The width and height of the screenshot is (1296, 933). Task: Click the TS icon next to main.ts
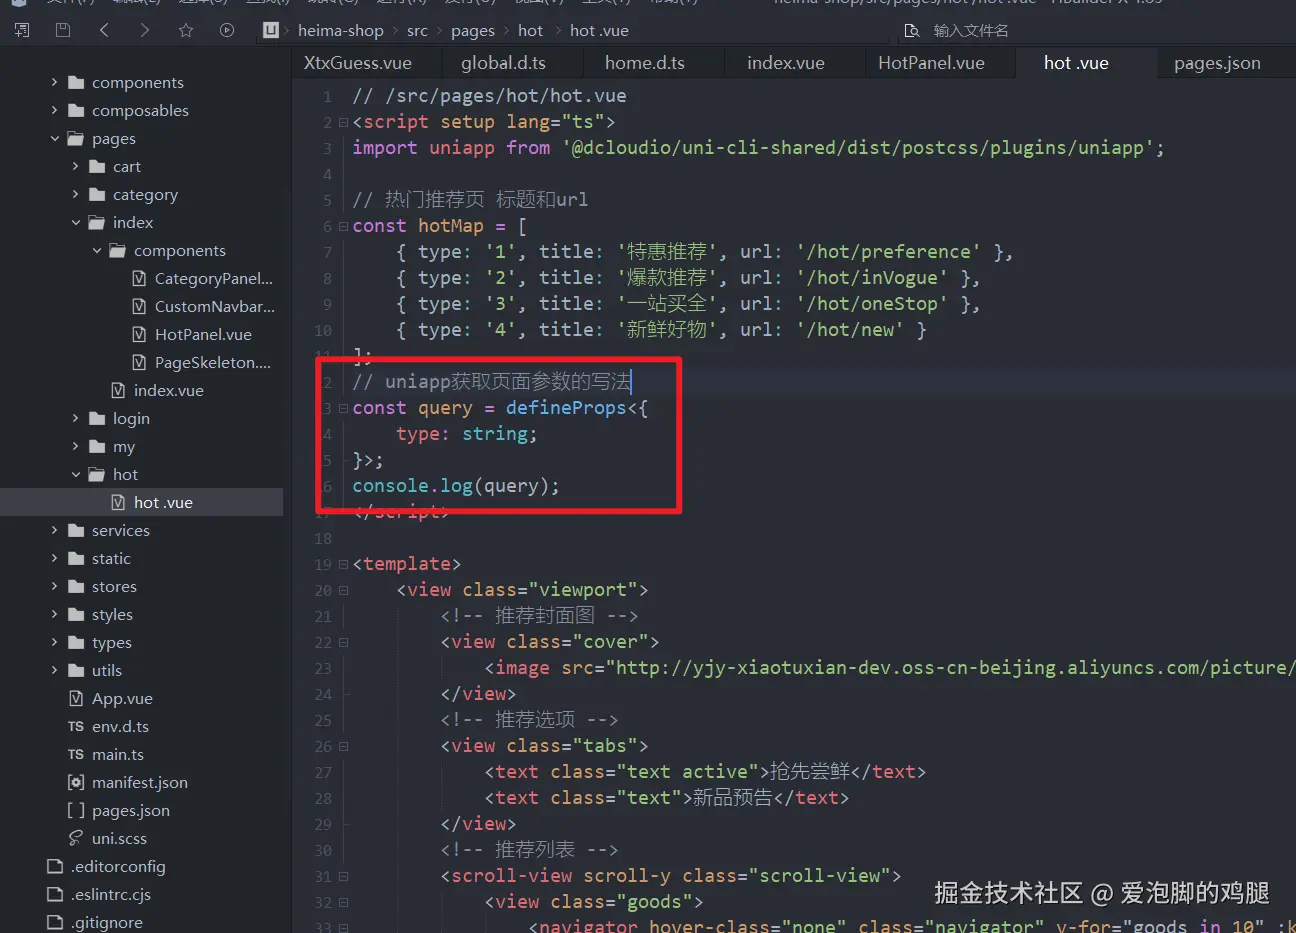point(76,754)
